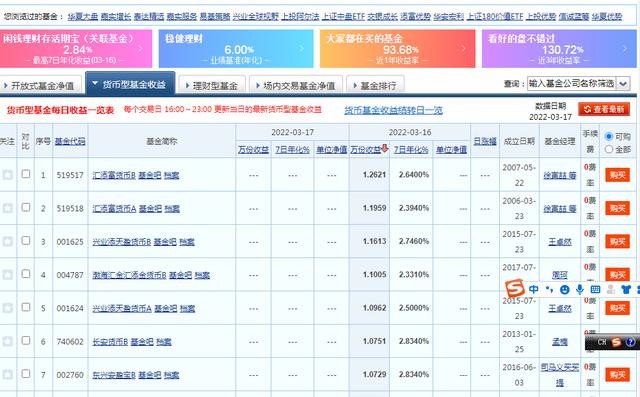Open the fund company filter dropdown arrow
Screen dimensions: 640x397
point(623,84)
